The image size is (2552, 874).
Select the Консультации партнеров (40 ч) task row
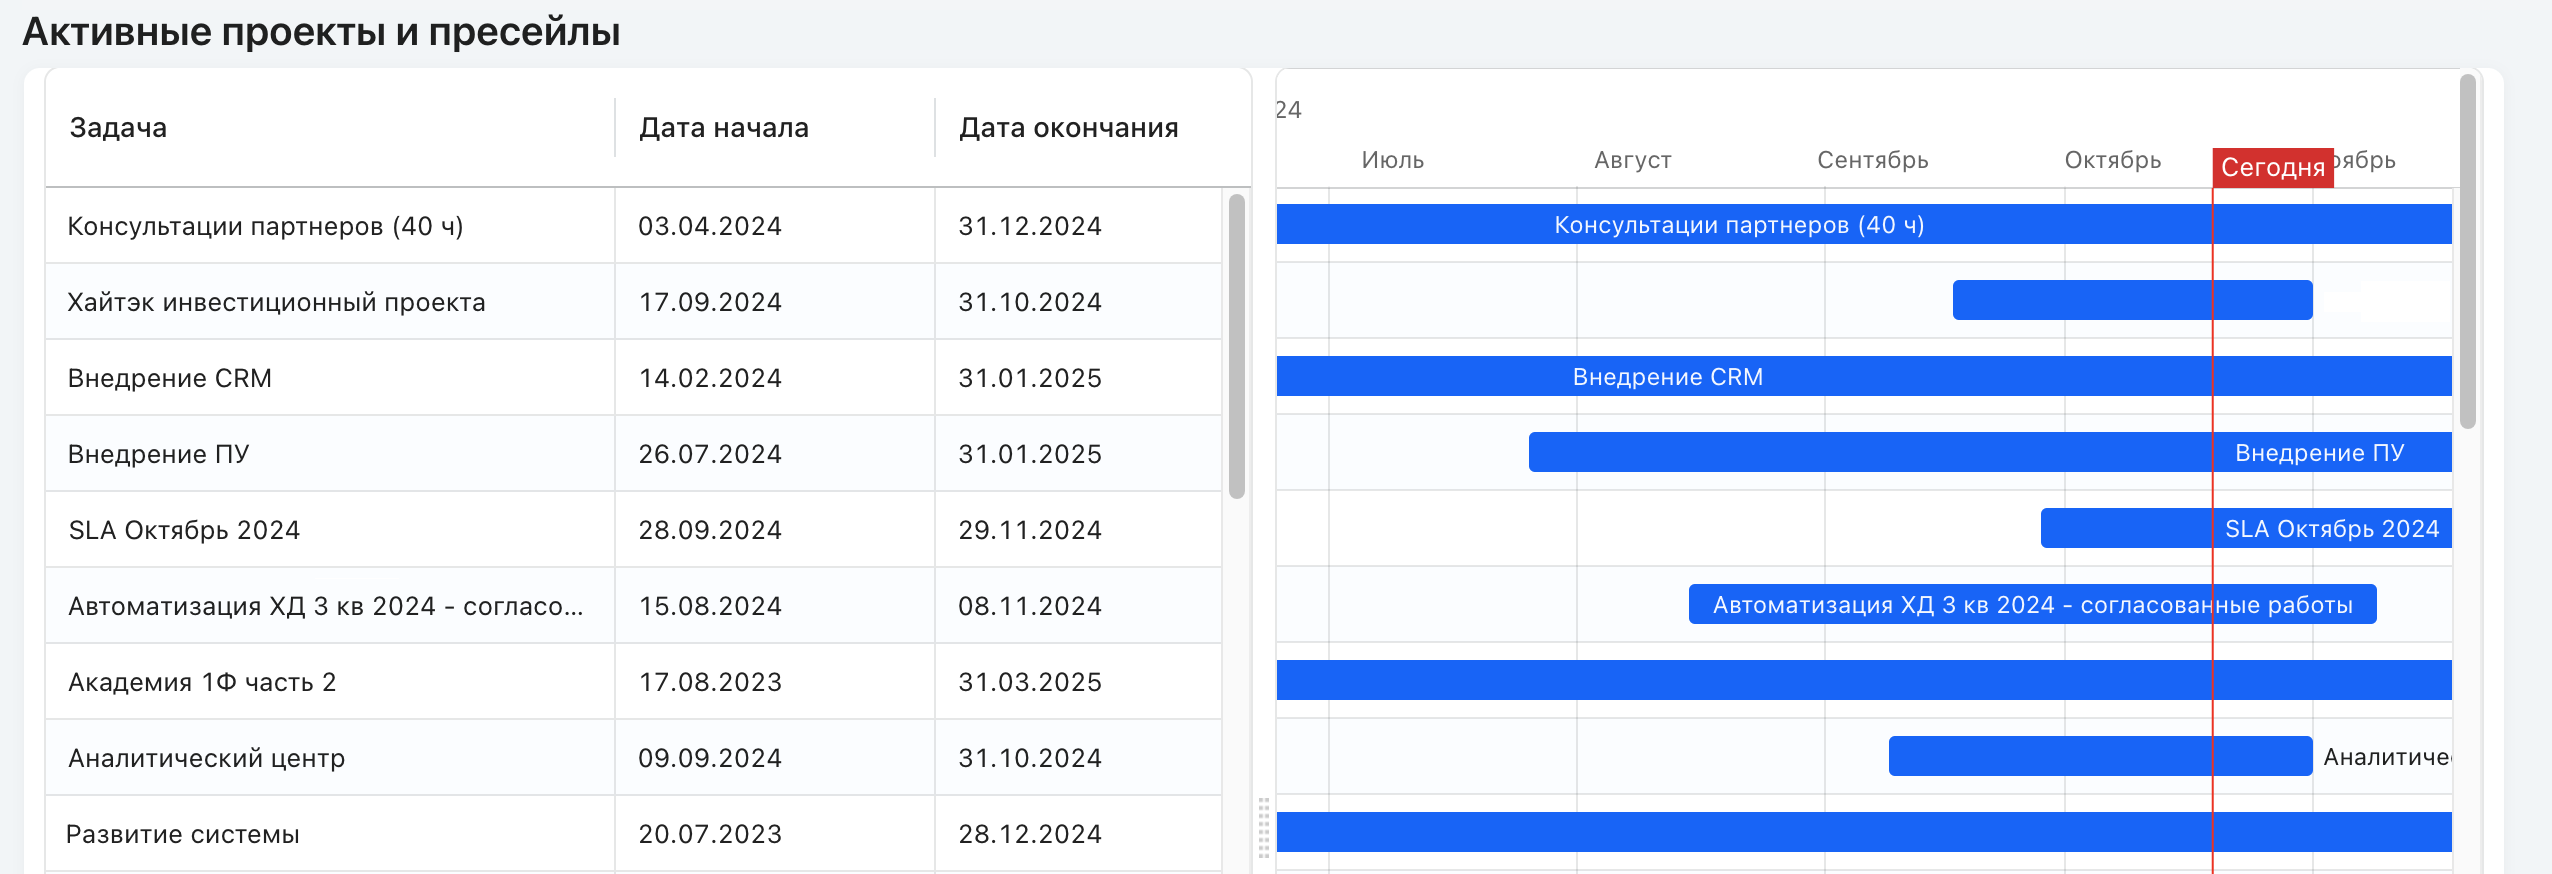click(x=633, y=226)
